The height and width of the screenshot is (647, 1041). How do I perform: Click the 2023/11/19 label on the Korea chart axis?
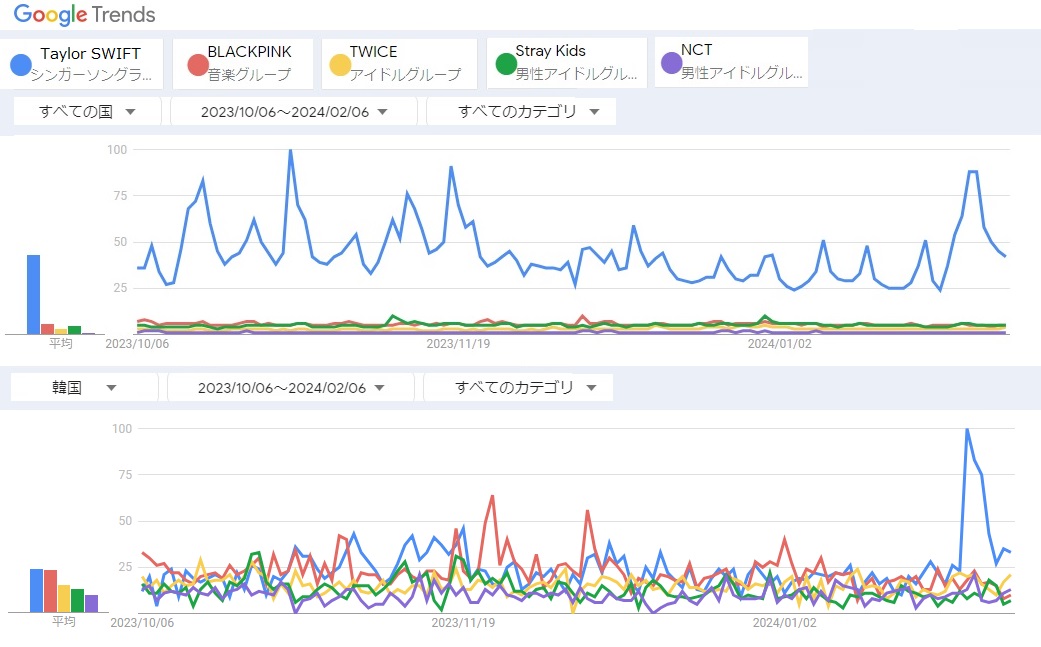(463, 621)
